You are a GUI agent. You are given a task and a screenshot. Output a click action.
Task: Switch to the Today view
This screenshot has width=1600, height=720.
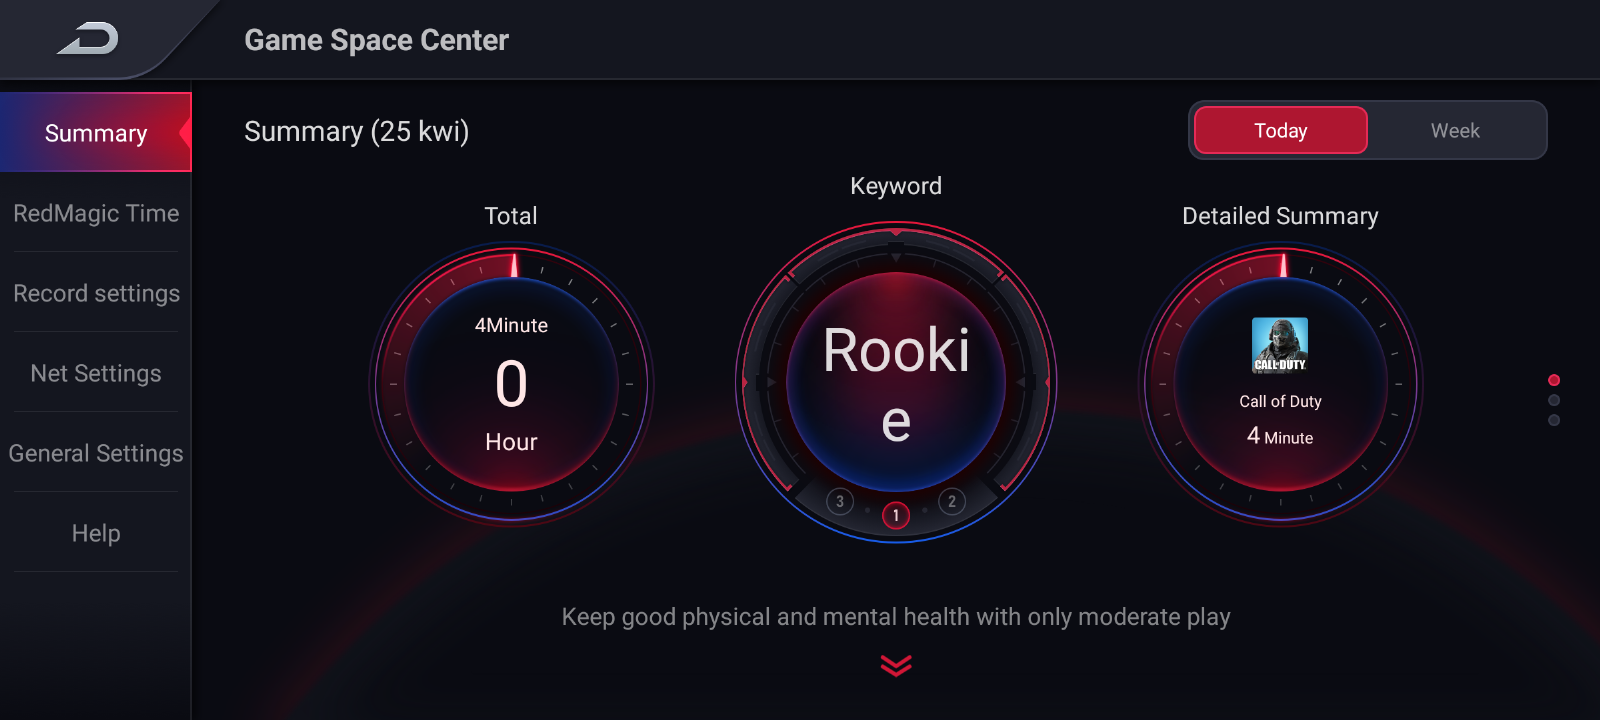1280,130
